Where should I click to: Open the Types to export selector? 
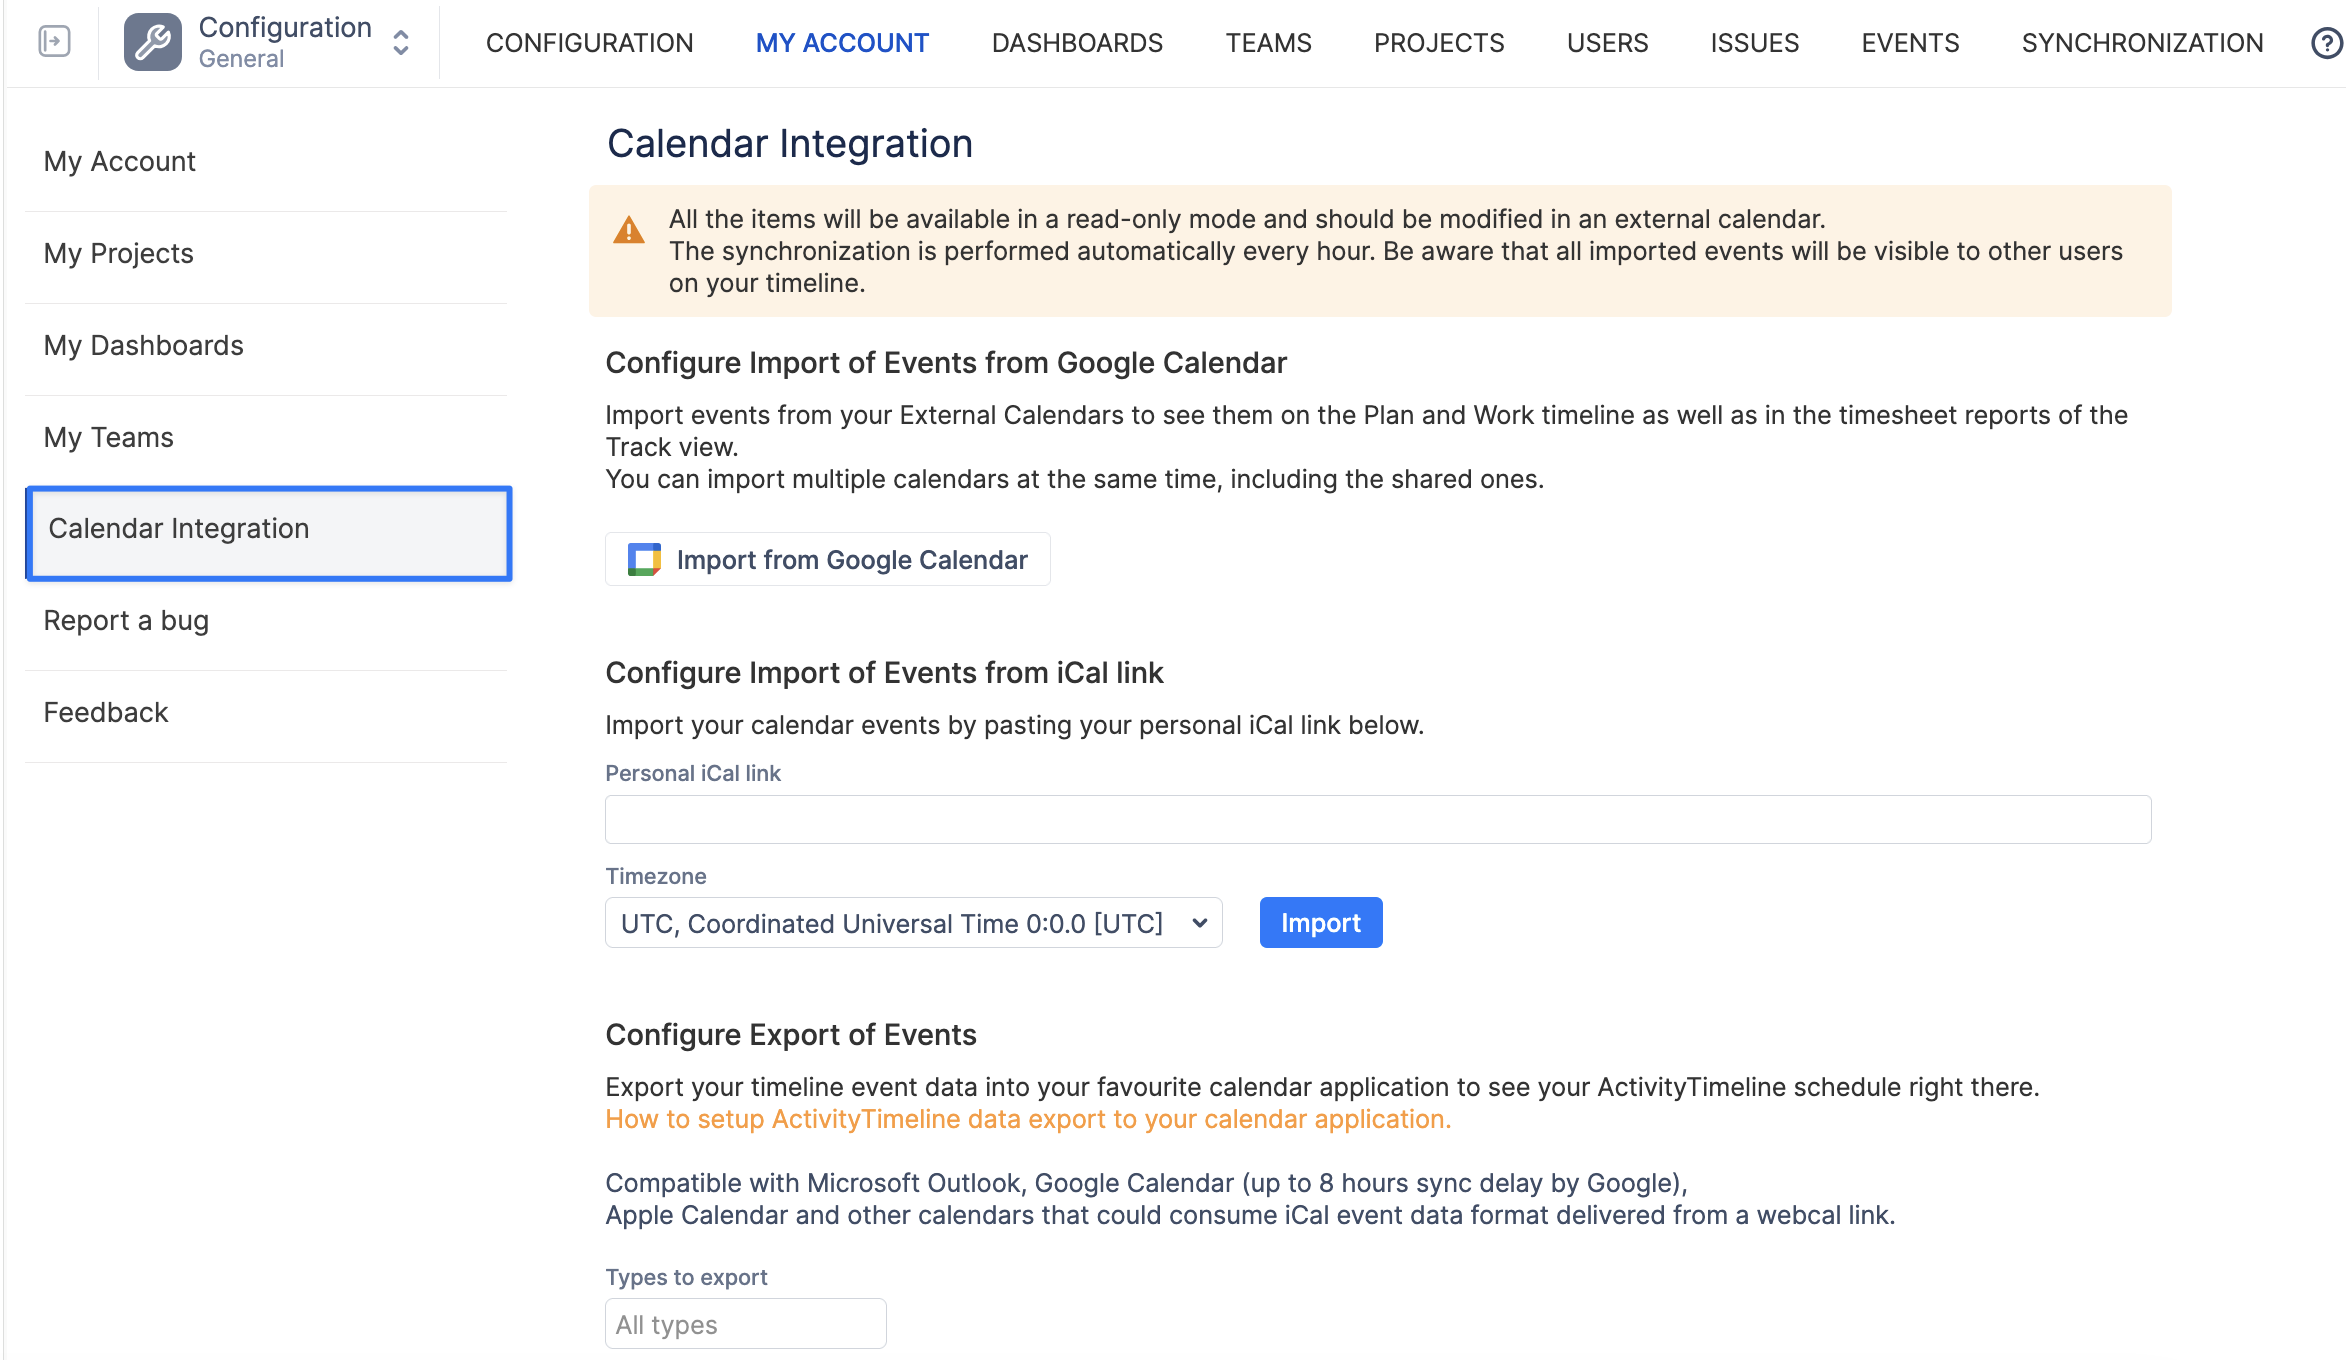point(746,1324)
